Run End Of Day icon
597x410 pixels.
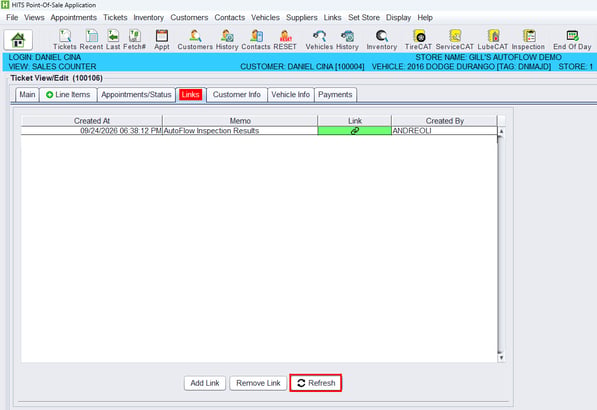point(572,40)
